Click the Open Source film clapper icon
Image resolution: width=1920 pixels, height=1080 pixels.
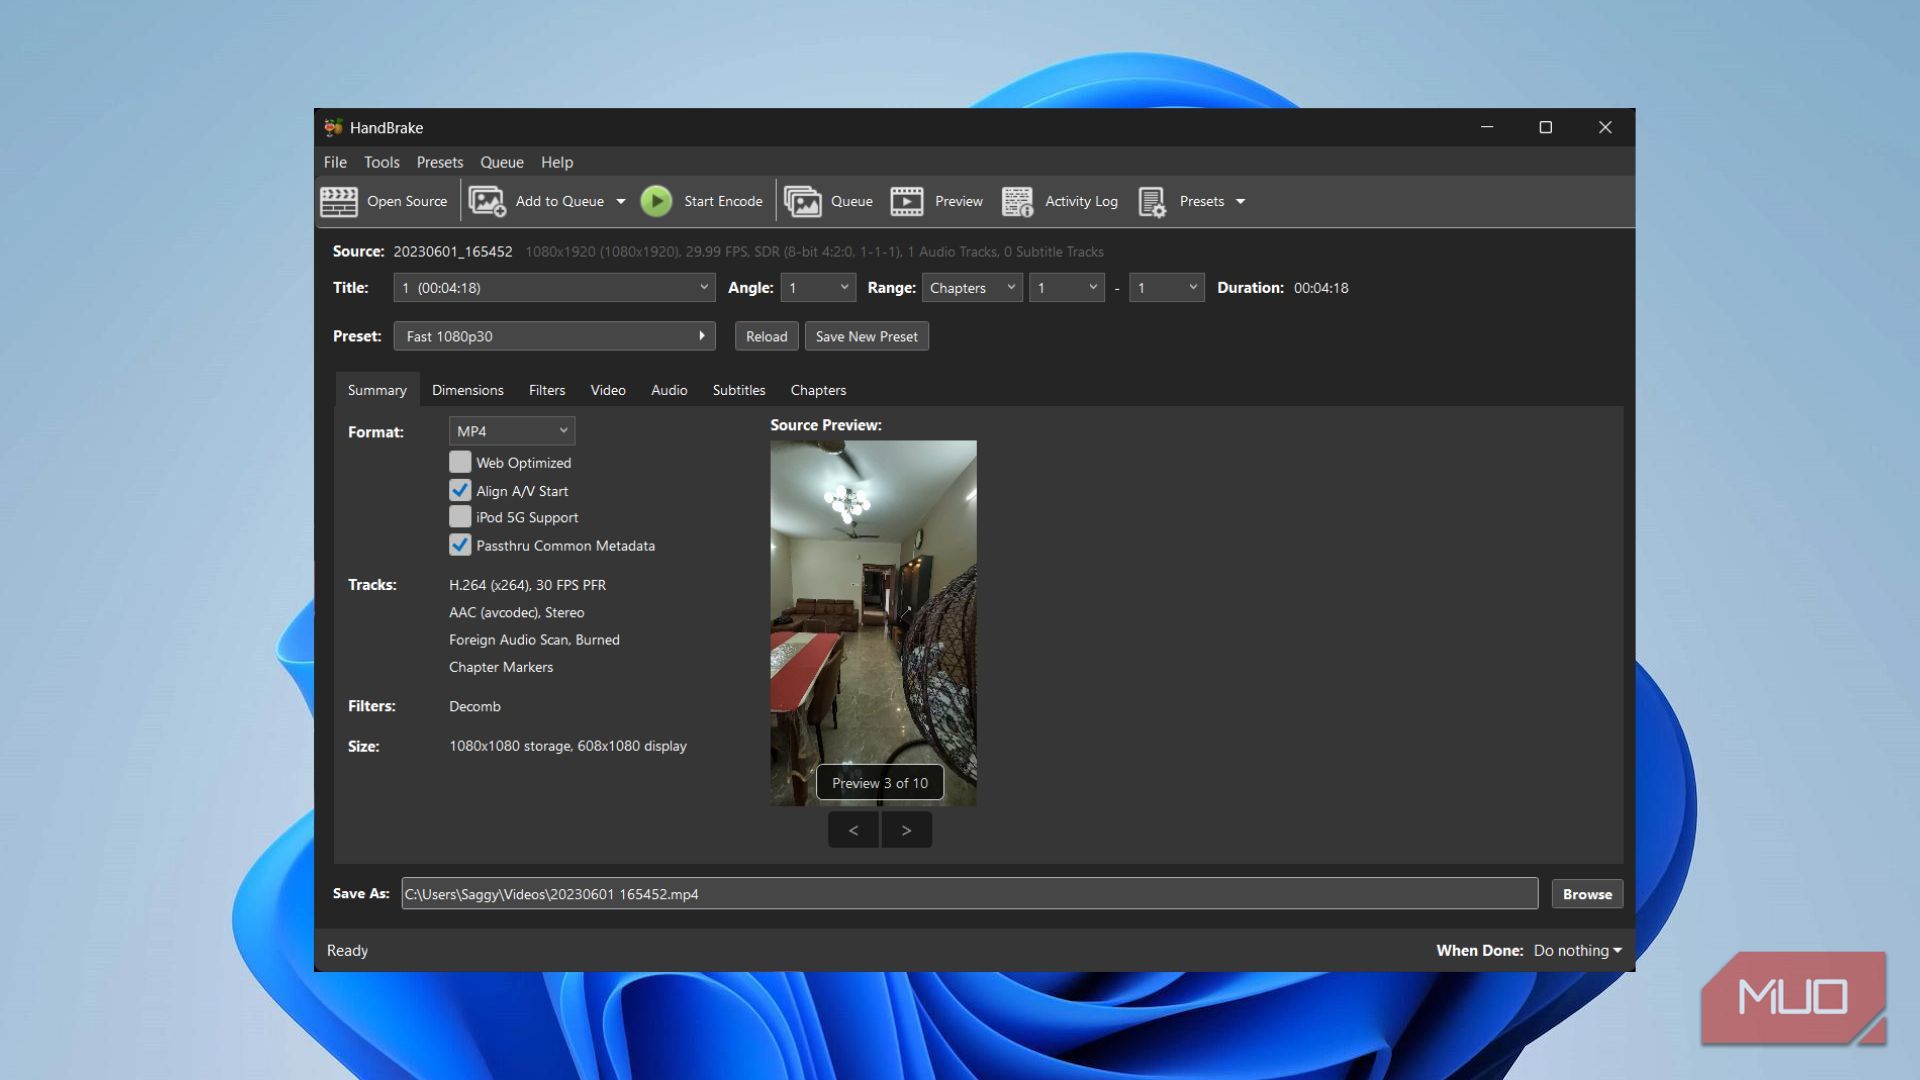[339, 201]
